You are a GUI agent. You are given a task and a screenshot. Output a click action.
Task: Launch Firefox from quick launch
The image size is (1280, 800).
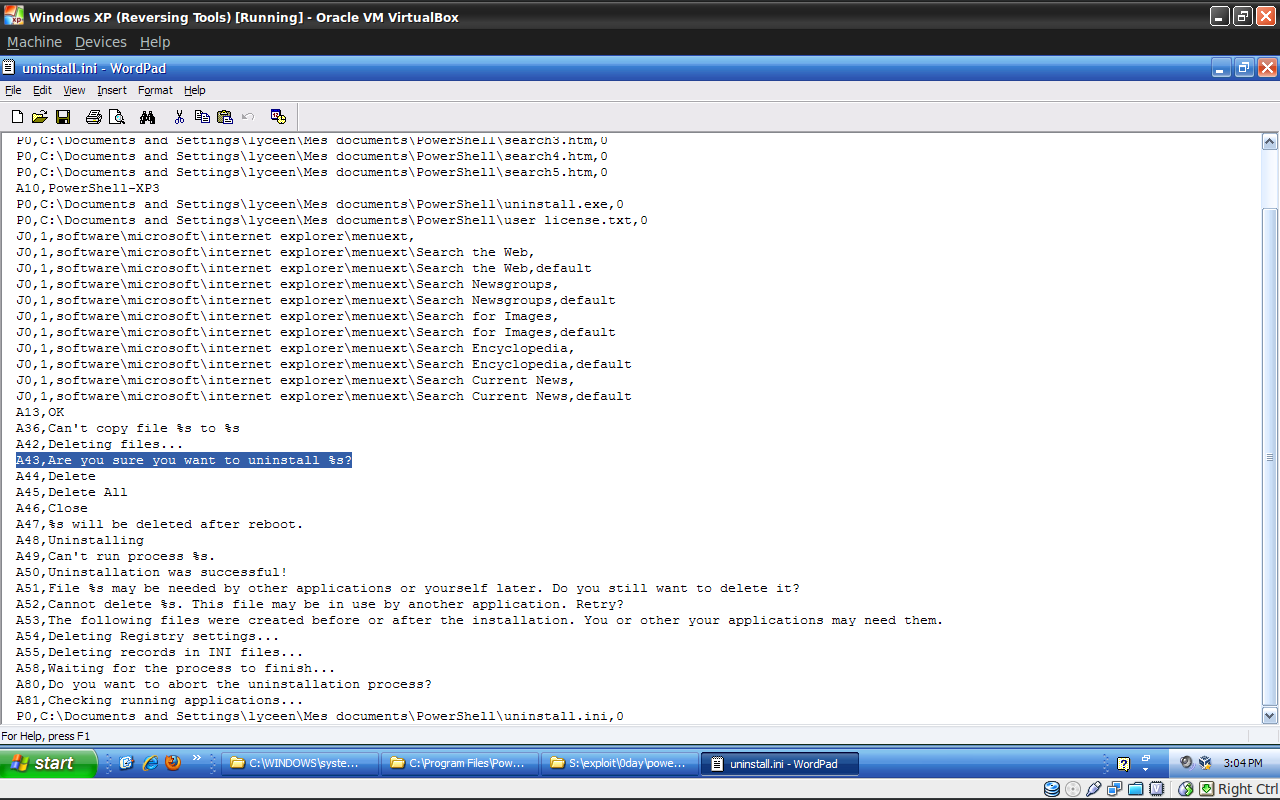(x=173, y=763)
